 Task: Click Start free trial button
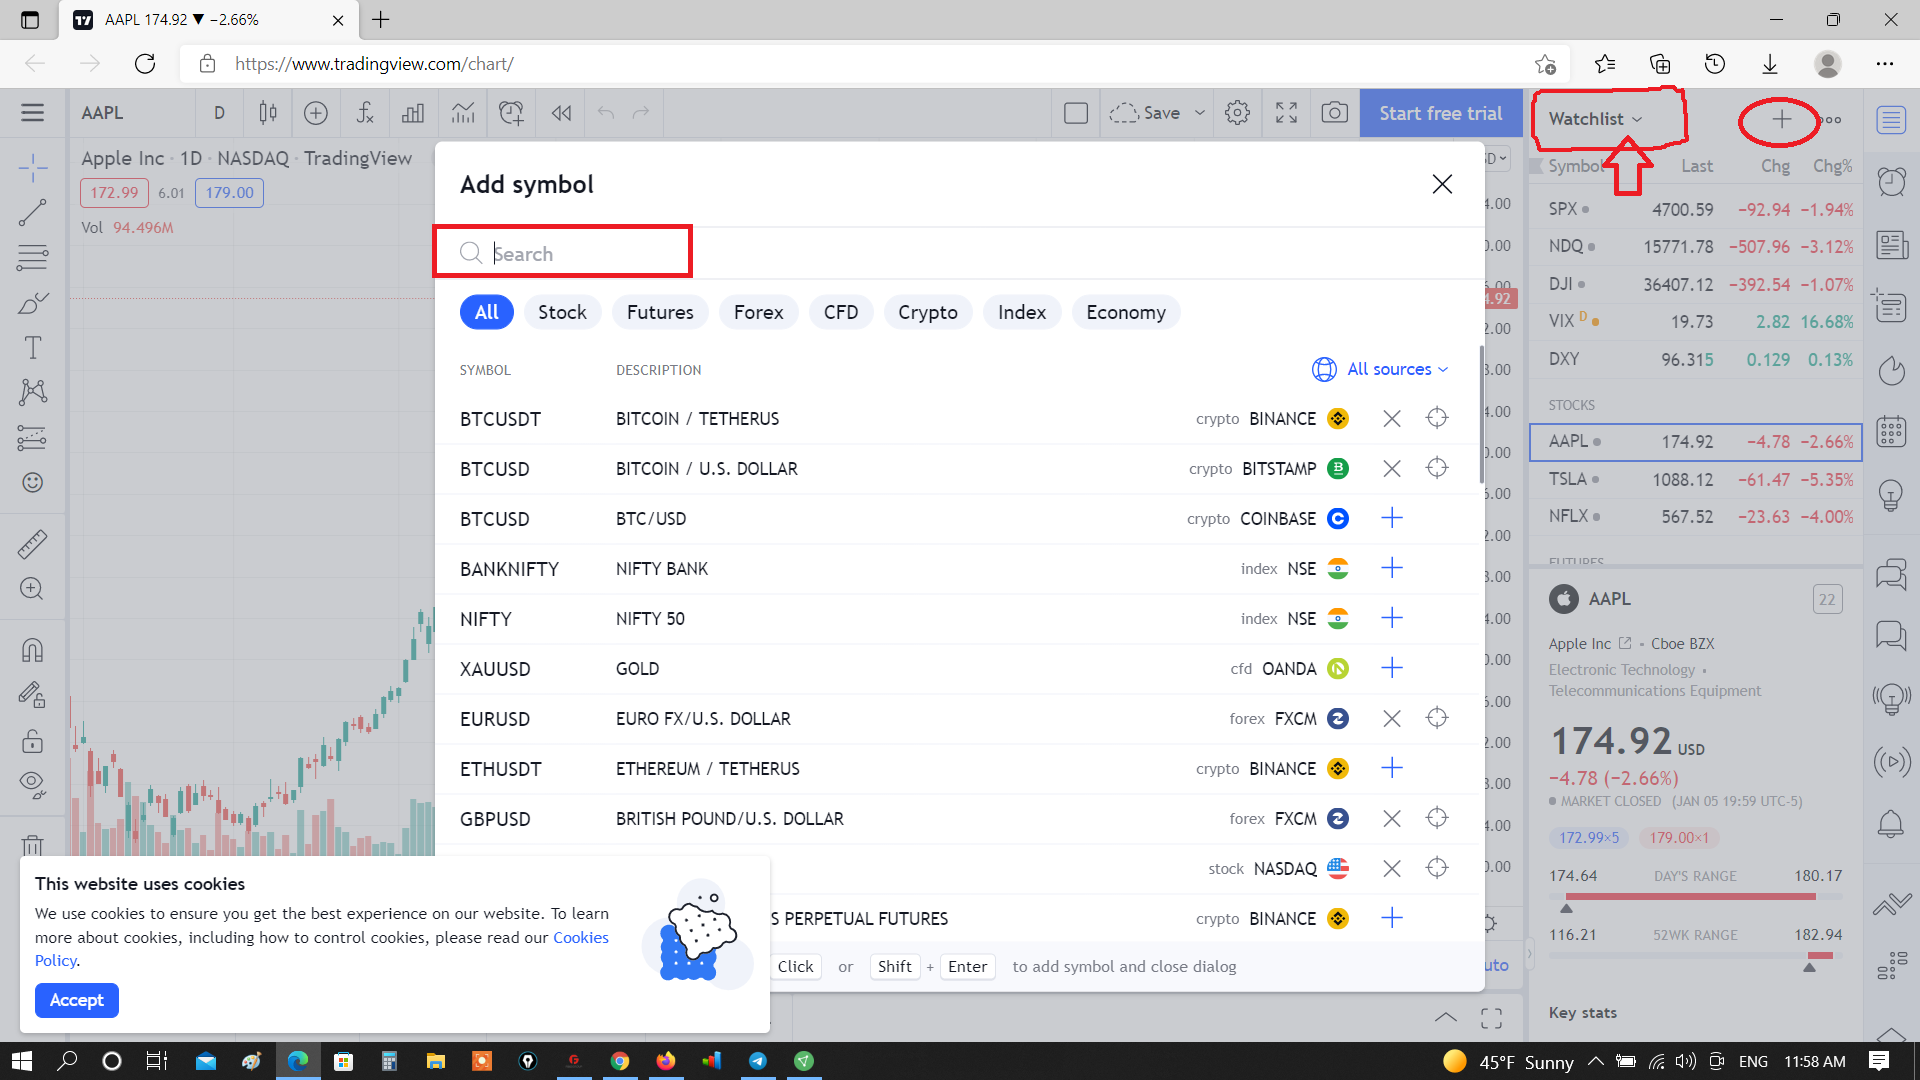(1440, 113)
